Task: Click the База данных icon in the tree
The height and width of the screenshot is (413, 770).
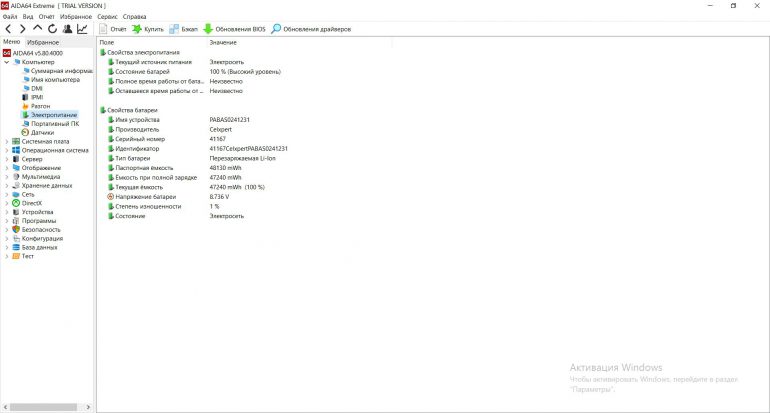Action: 16,248
